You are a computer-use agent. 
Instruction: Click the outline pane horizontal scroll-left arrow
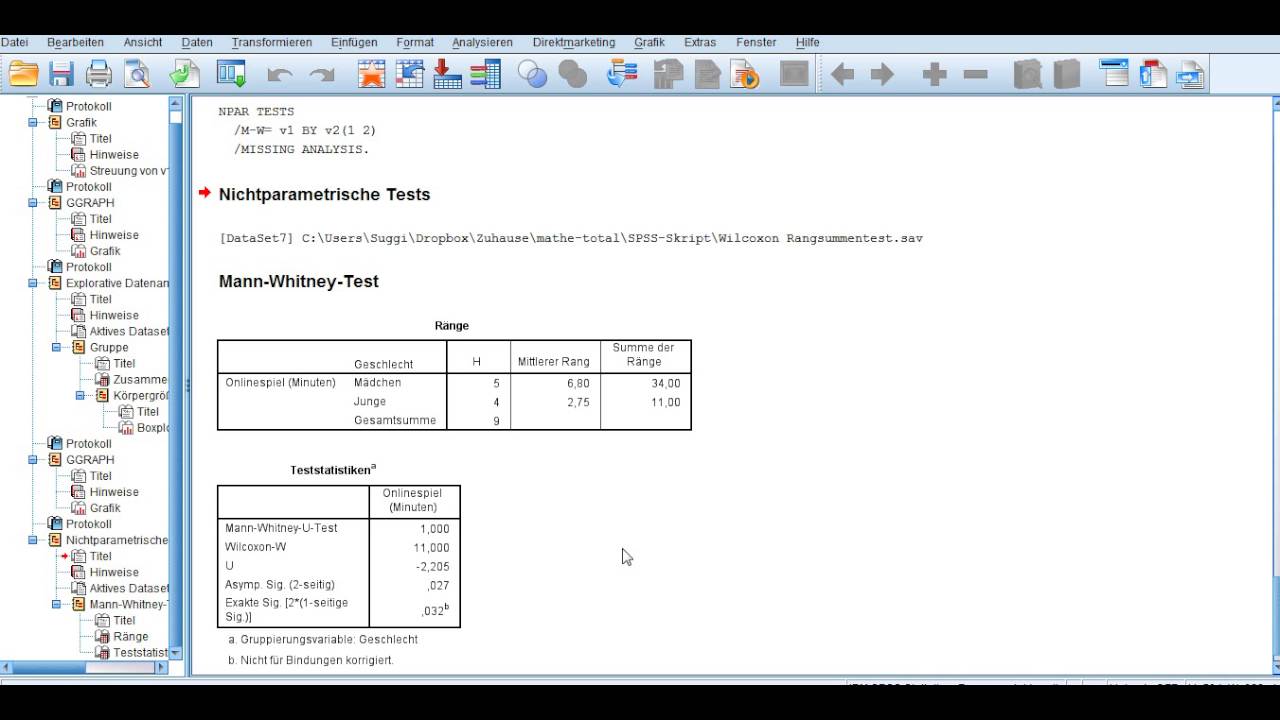pos(6,668)
